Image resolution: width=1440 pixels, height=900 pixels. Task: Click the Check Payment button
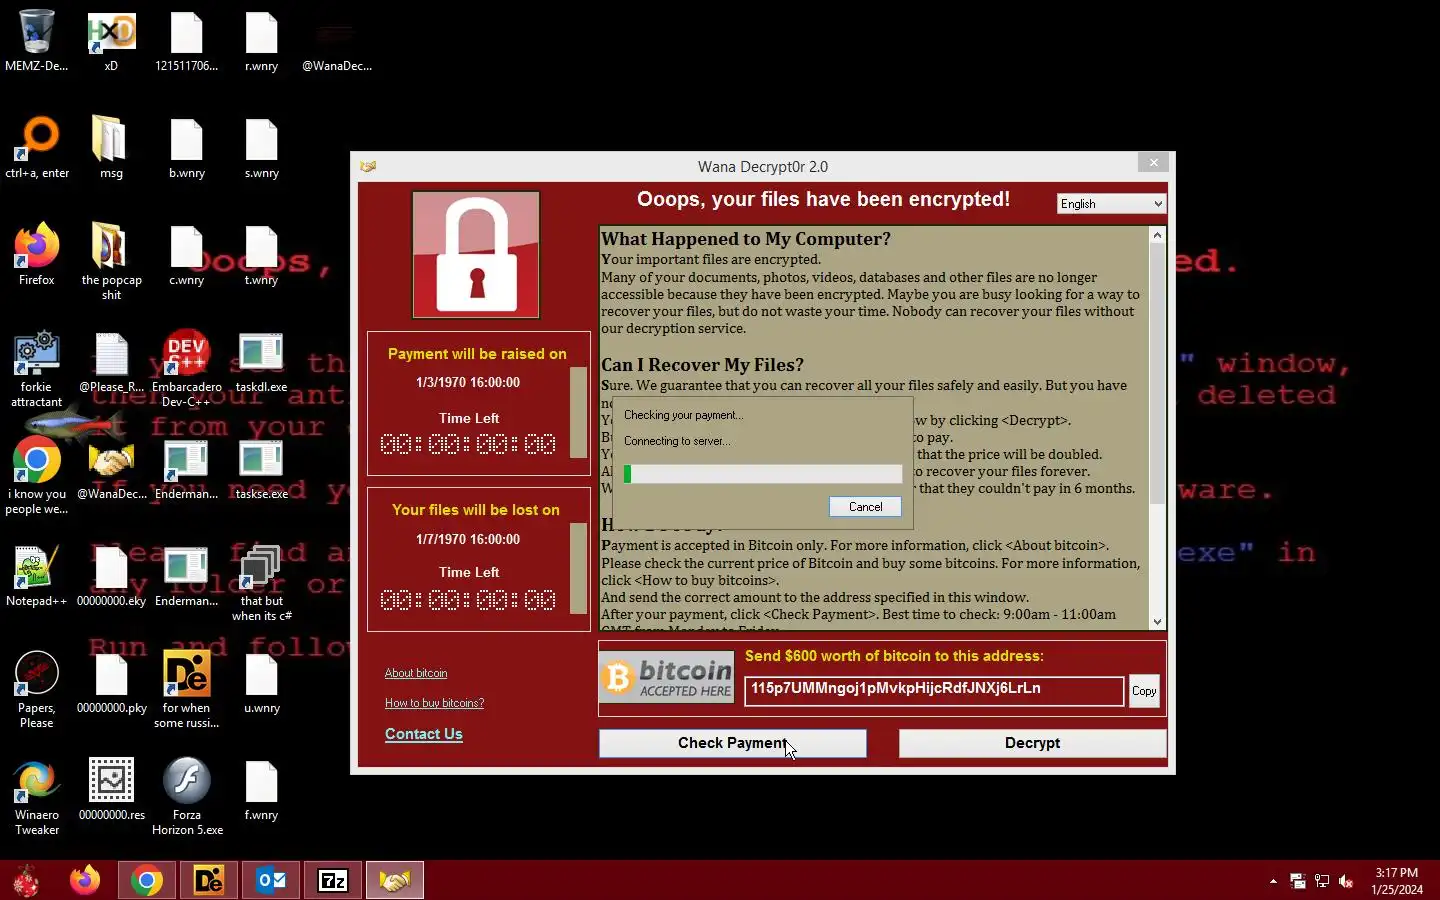click(733, 743)
